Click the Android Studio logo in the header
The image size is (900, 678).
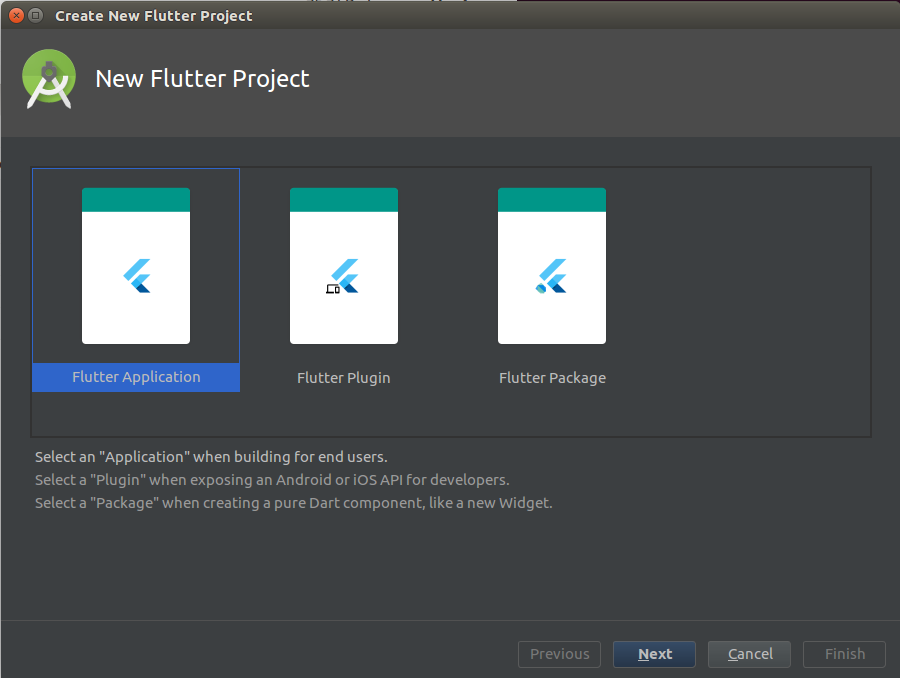48,78
